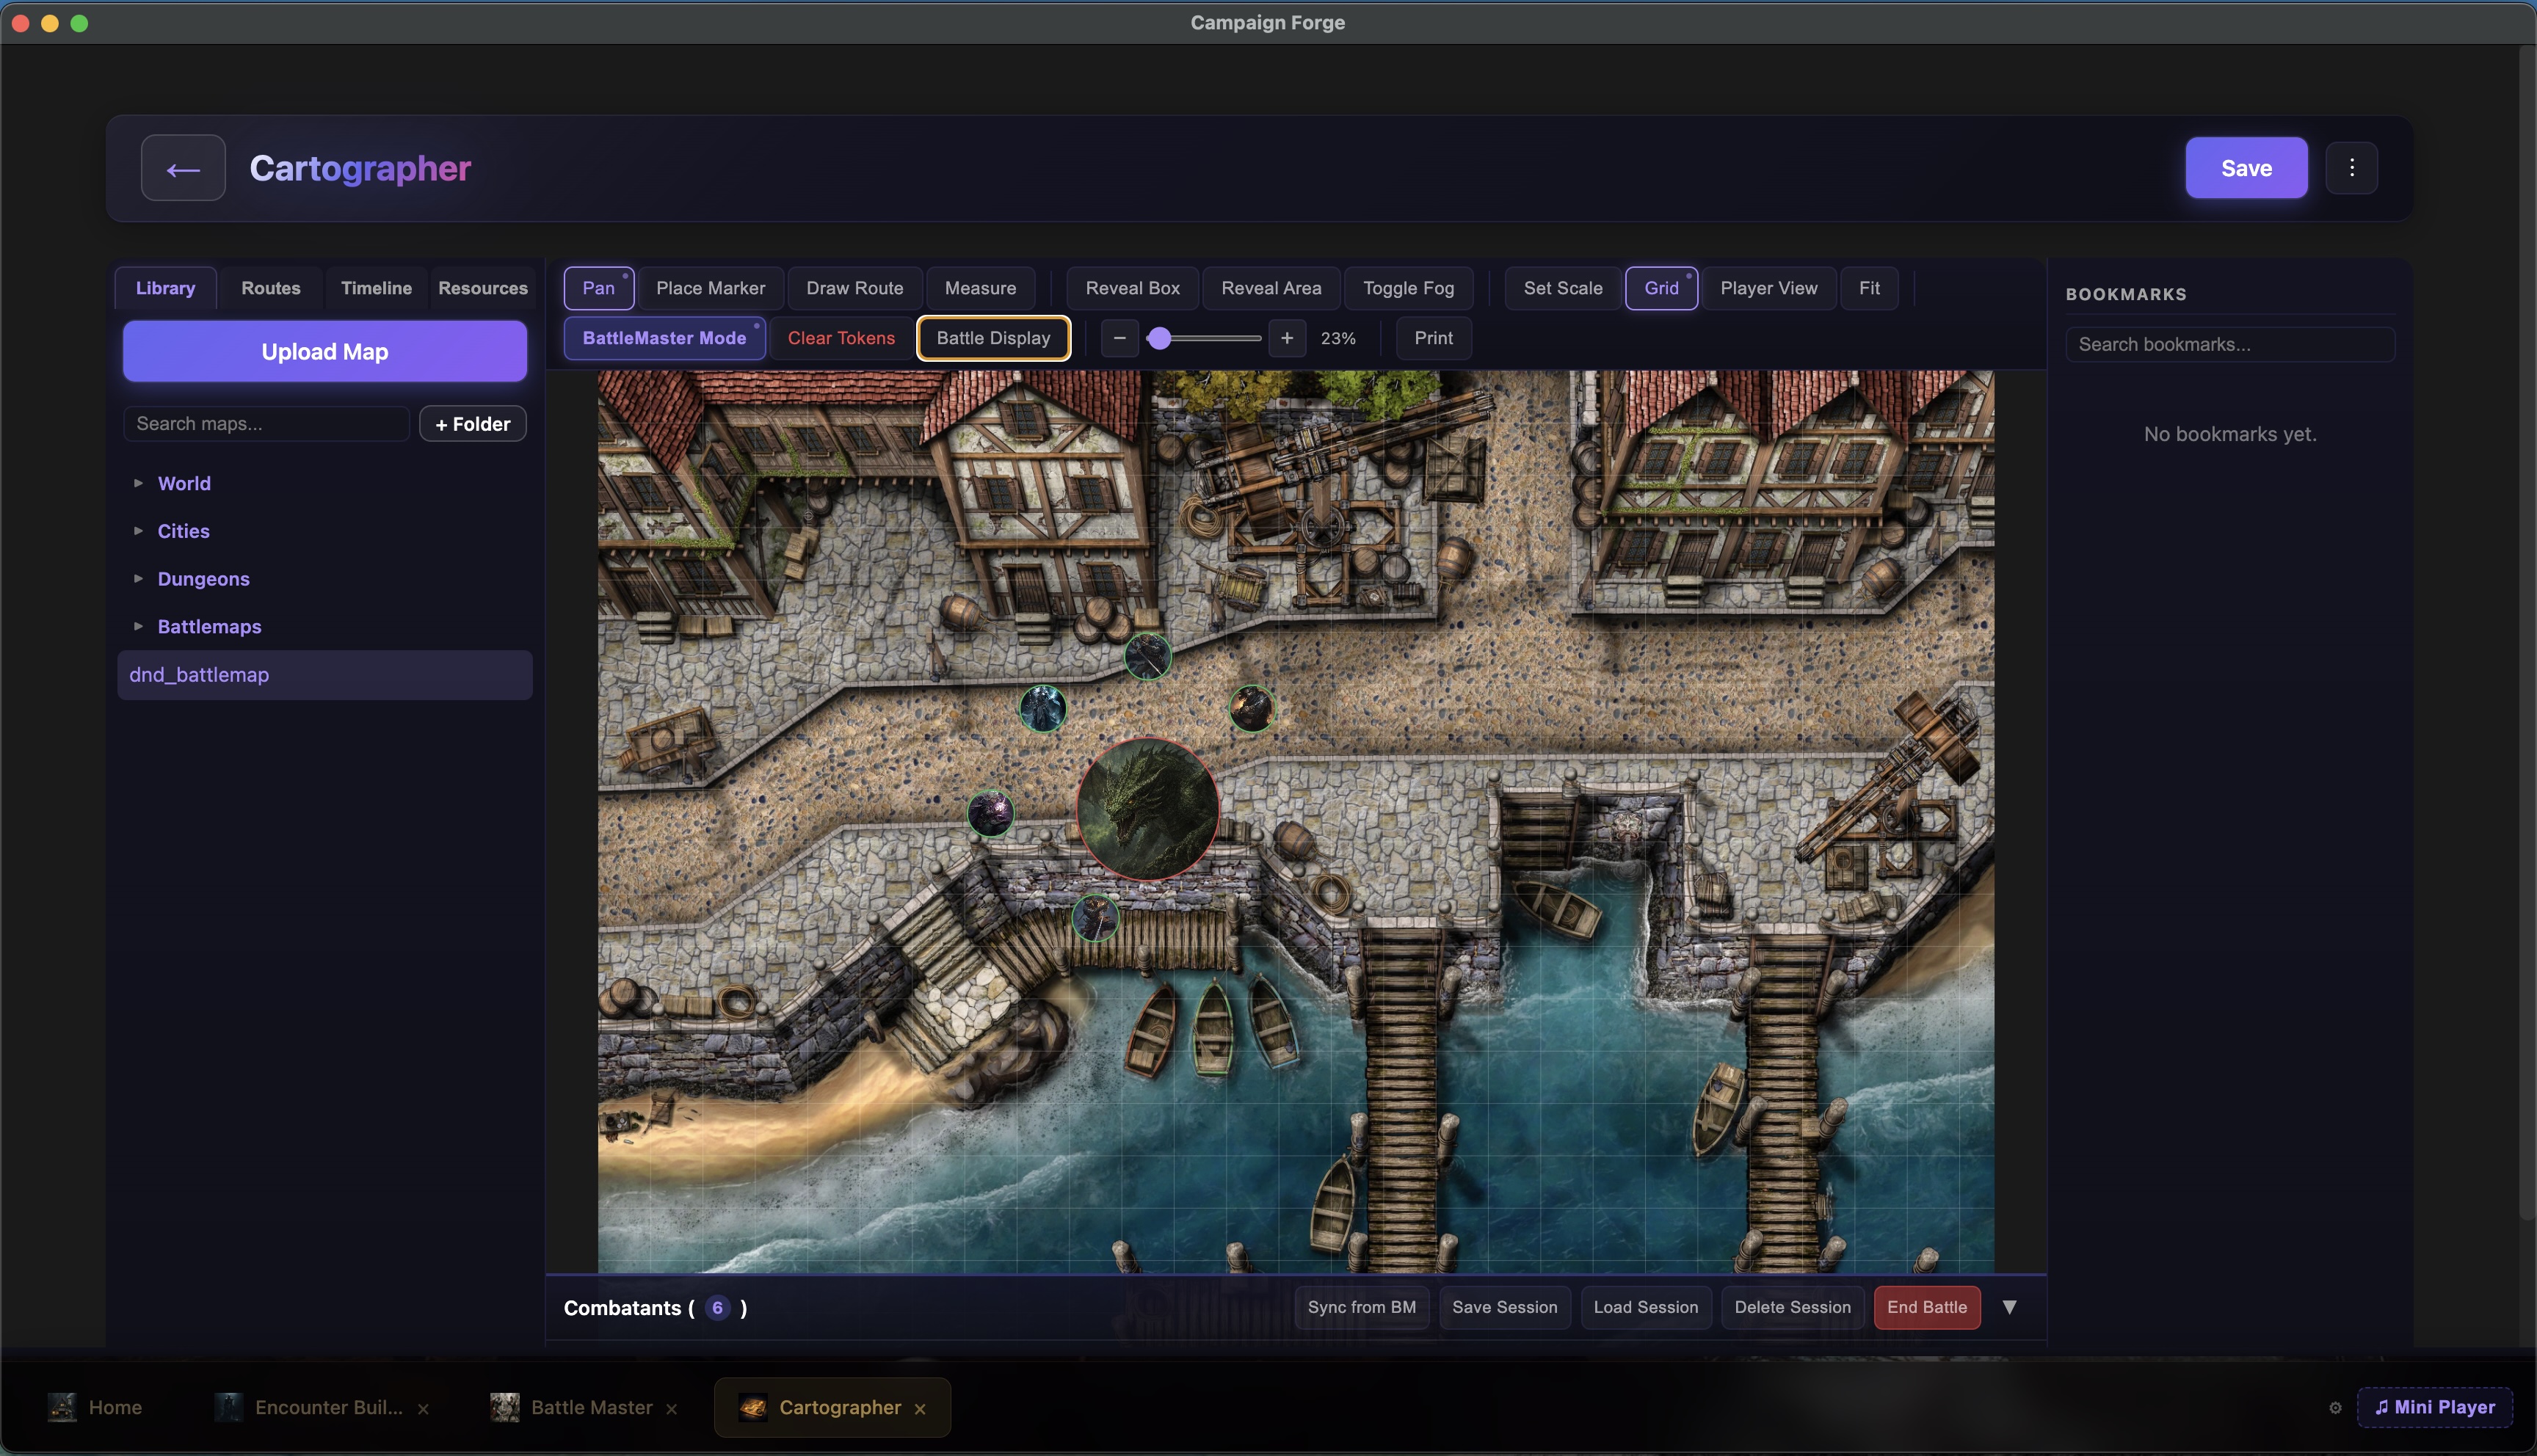Open the Home tab icon
Screen dimensions: 2537x1456
click(x=63, y=1407)
